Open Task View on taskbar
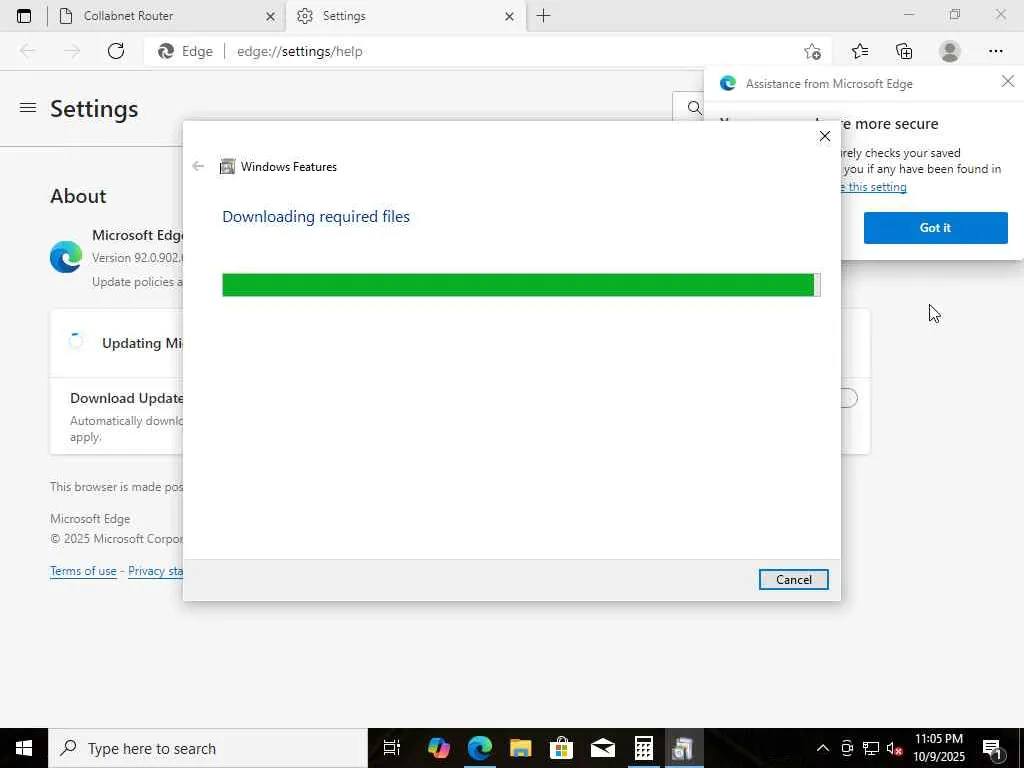This screenshot has width=1024, height=768. point(392,748)
